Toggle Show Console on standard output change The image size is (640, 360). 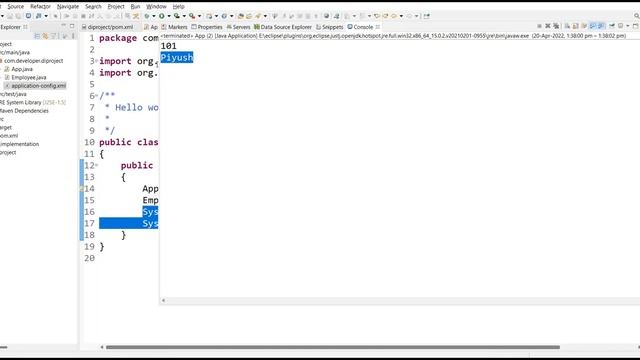(593, 26)
